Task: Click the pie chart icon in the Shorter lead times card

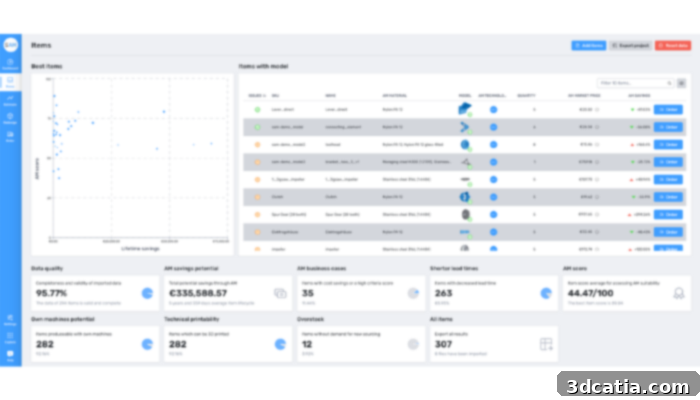Action: [546, 293]
